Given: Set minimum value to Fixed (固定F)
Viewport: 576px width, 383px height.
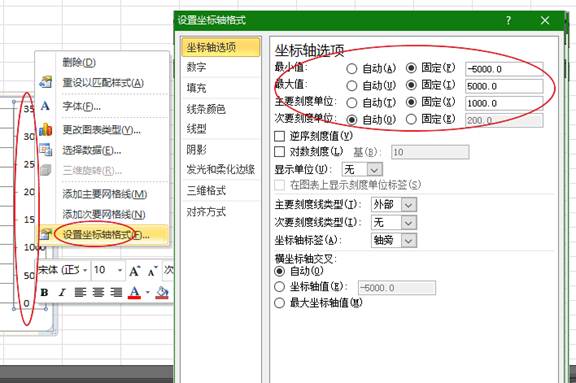Looking at the screenshot, I should pyautogui.click(x=411, y=68).
